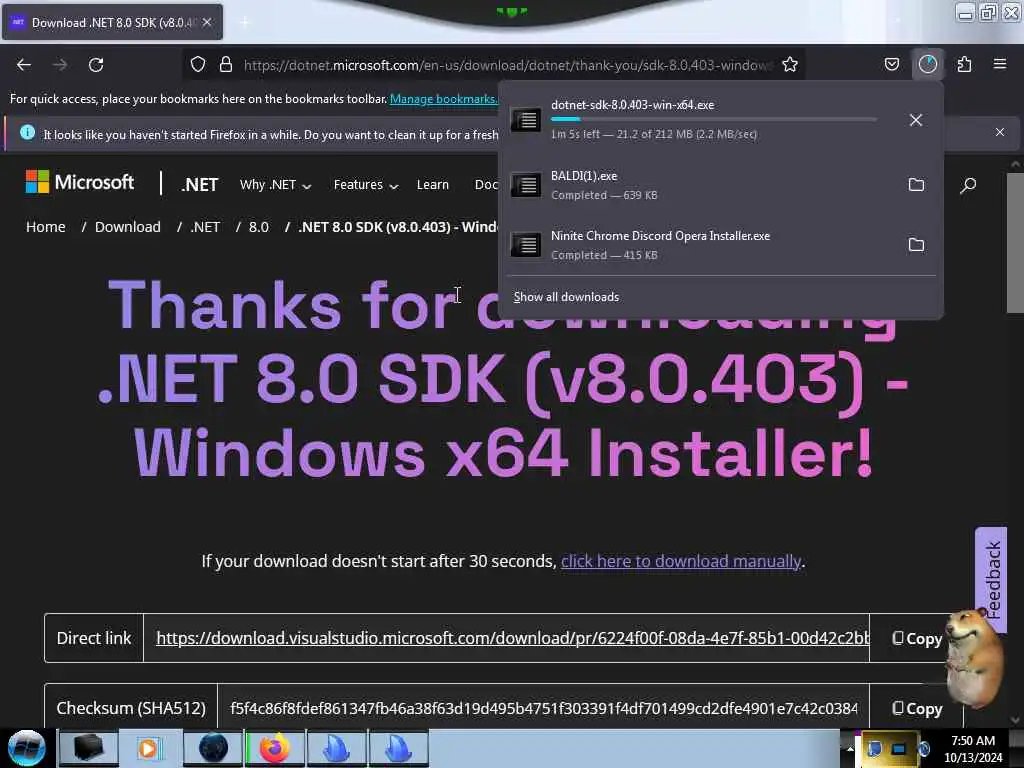Cancel the dotnet-sdk download
The height and width of the screenshot is (768, 1024).
(916, 120)
